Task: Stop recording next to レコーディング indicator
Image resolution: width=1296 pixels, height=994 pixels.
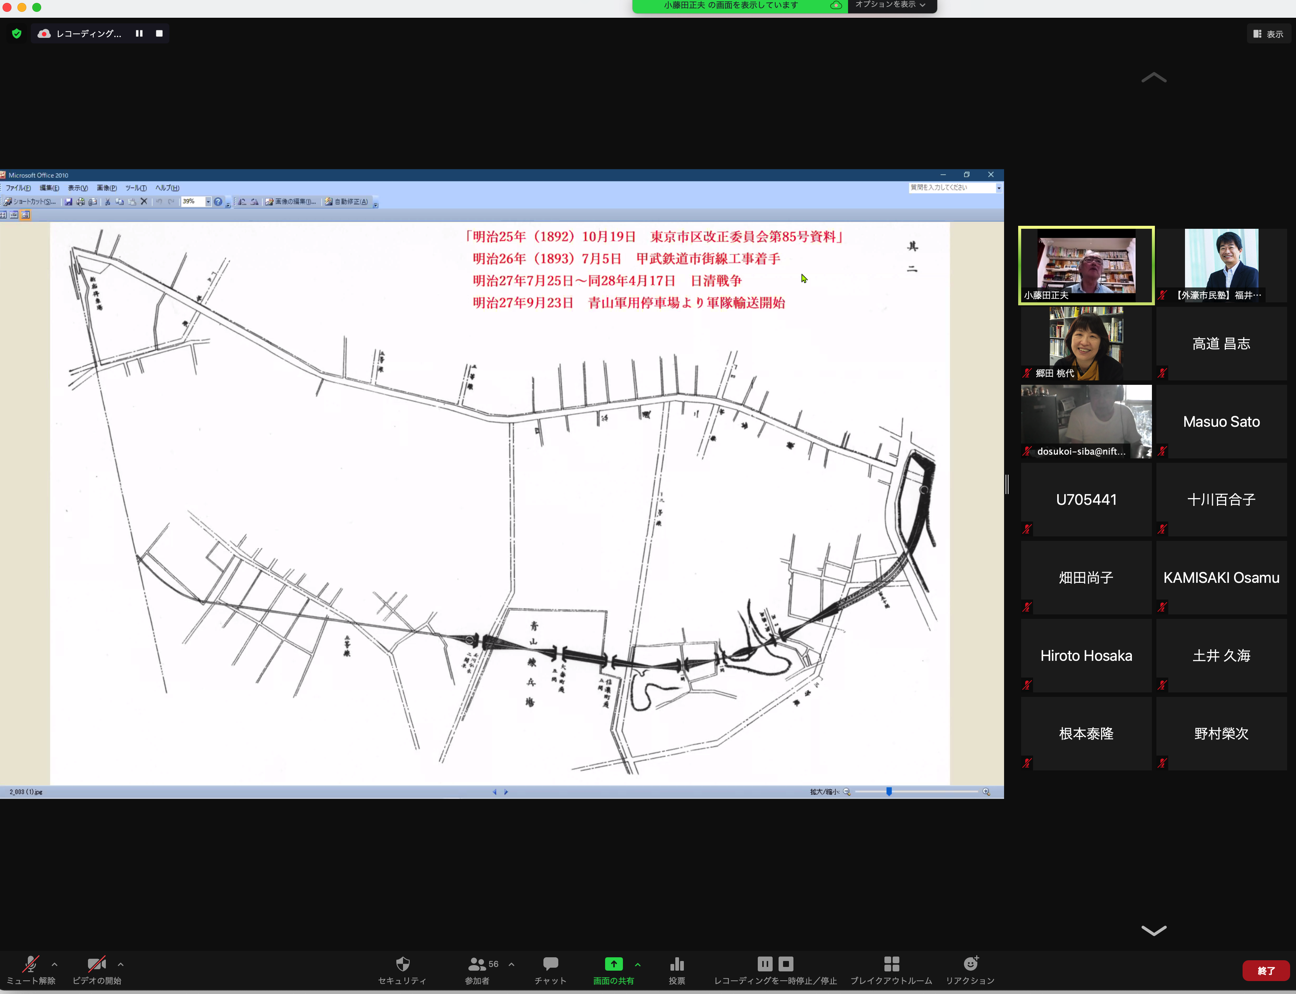Action: tap(159, 34)
